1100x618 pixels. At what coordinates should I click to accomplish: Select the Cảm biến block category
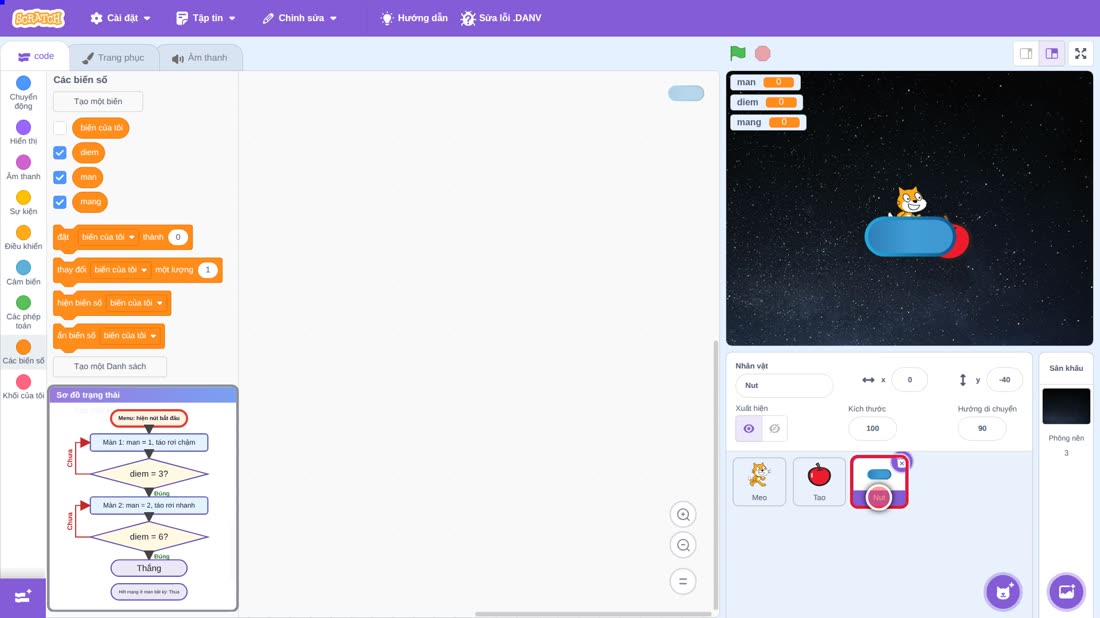[23, 272]
